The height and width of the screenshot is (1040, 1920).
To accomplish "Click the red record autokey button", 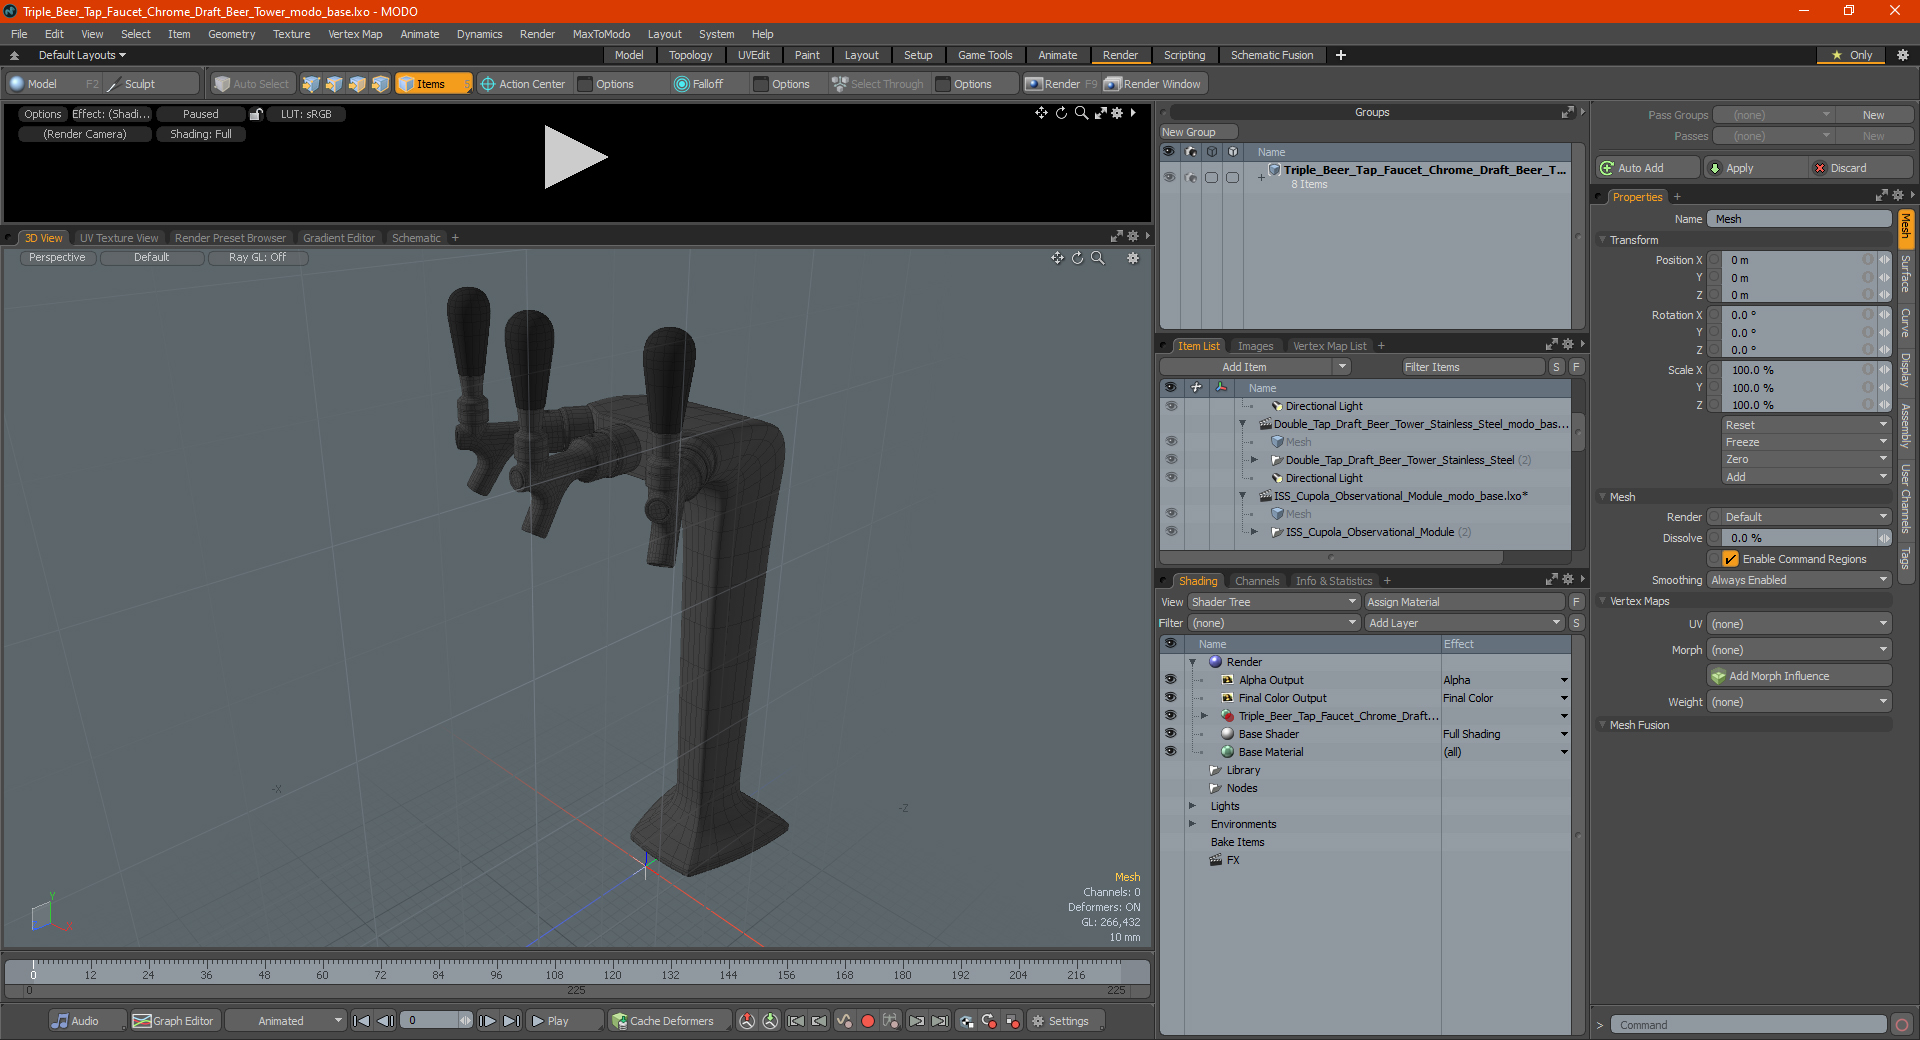I will tap(868, 1021).
